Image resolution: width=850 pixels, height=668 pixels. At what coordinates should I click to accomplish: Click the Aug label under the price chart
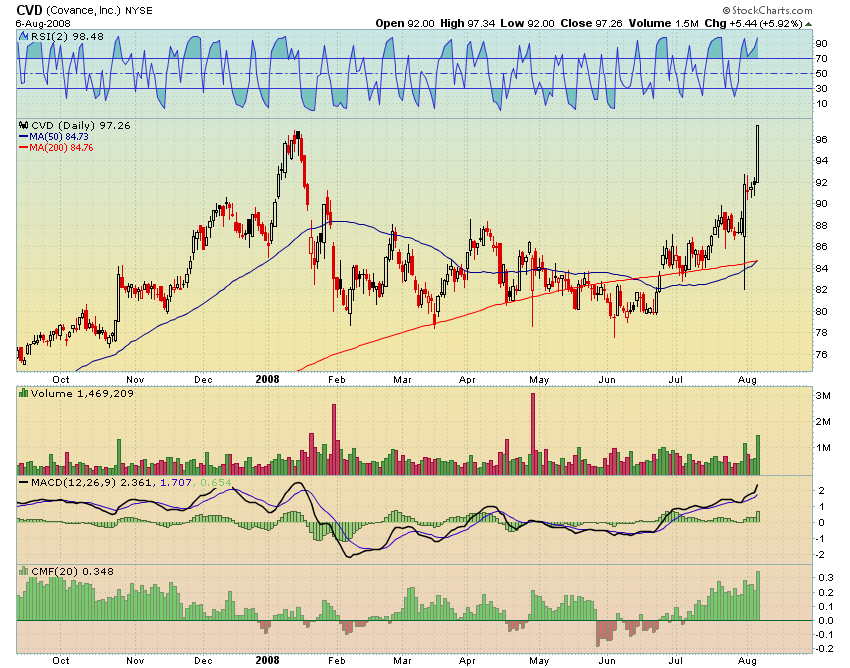747,380
